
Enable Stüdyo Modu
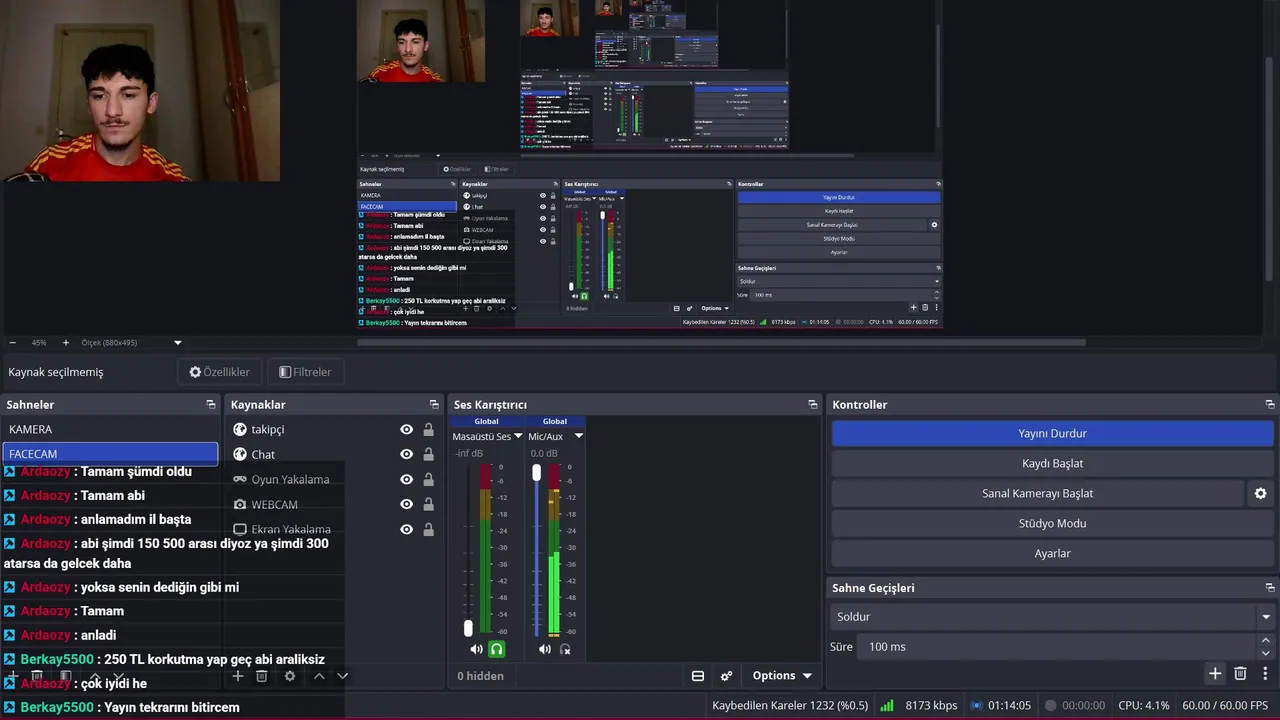[x=1052, y=523]
